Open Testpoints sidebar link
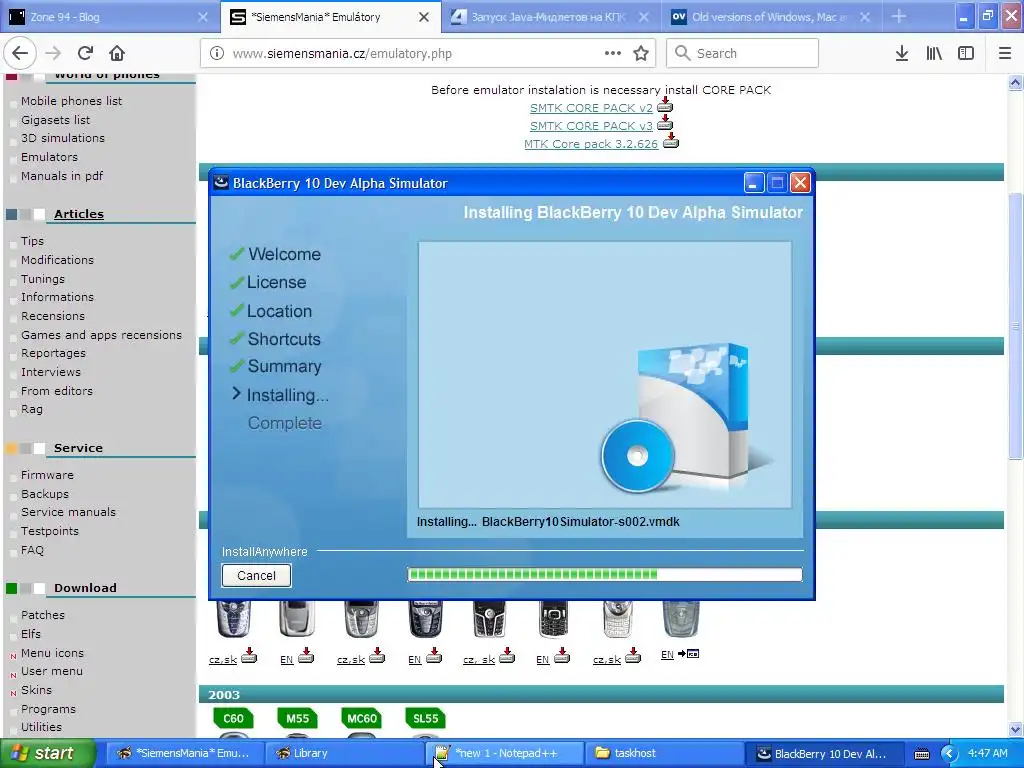This screenshot has height=768, width=1024. click(50, 531)
